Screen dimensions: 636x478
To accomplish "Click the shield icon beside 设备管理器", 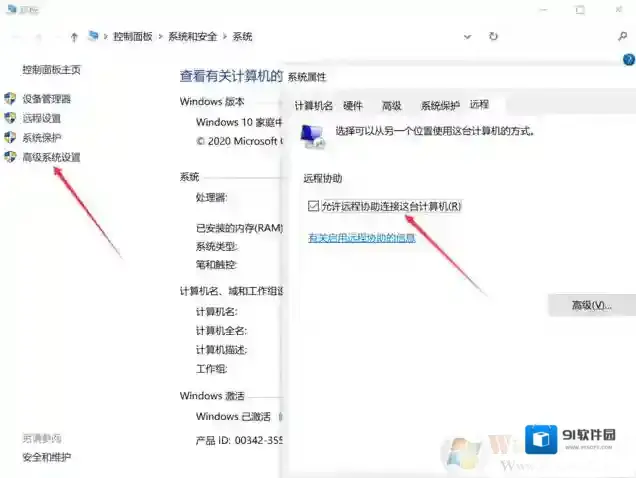I will [10, 99].
